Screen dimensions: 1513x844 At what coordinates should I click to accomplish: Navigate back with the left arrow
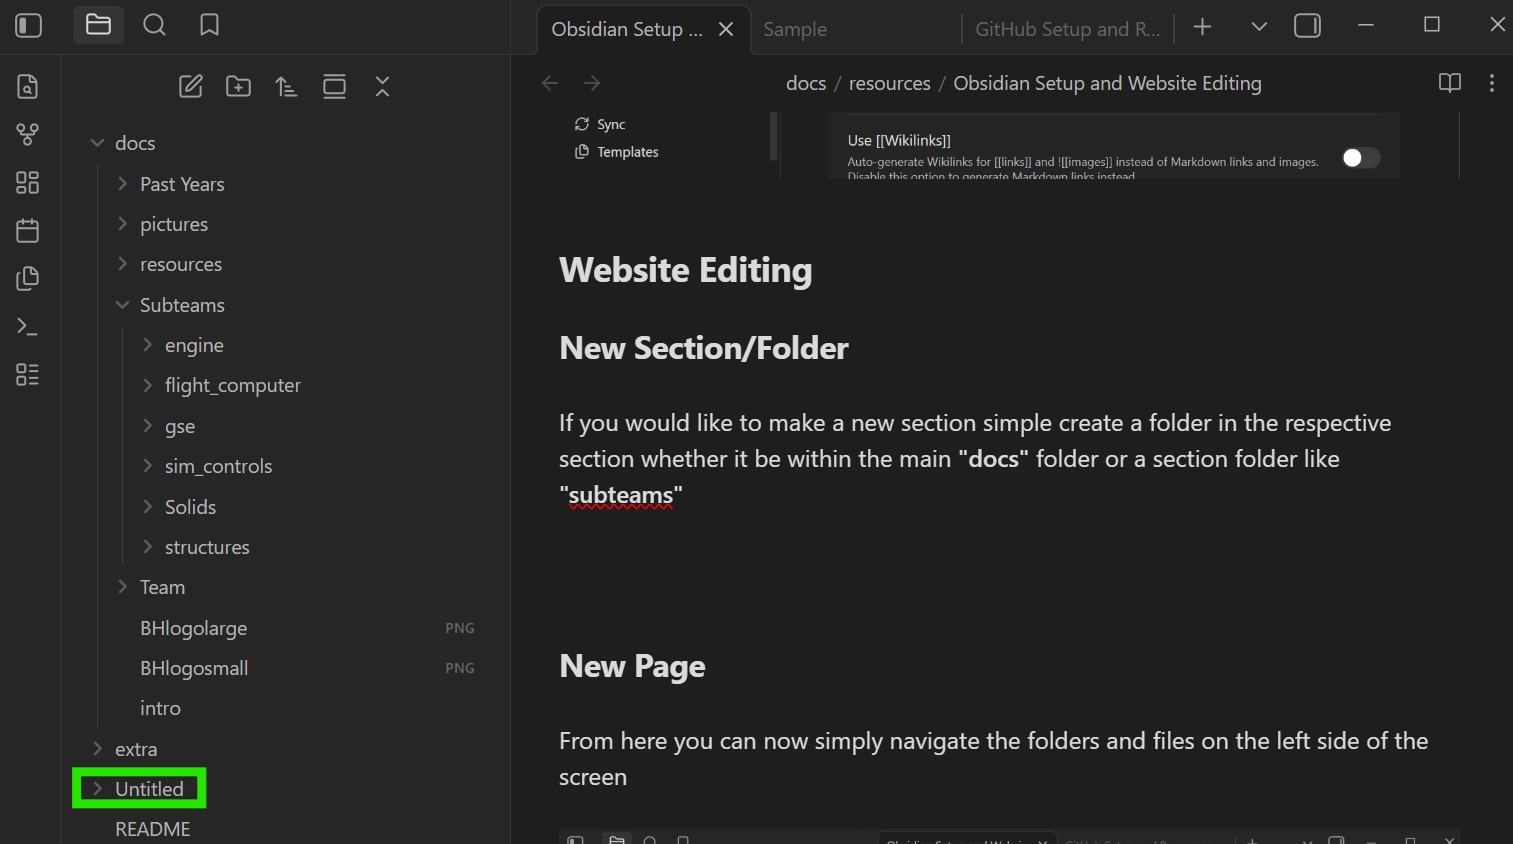550,83
